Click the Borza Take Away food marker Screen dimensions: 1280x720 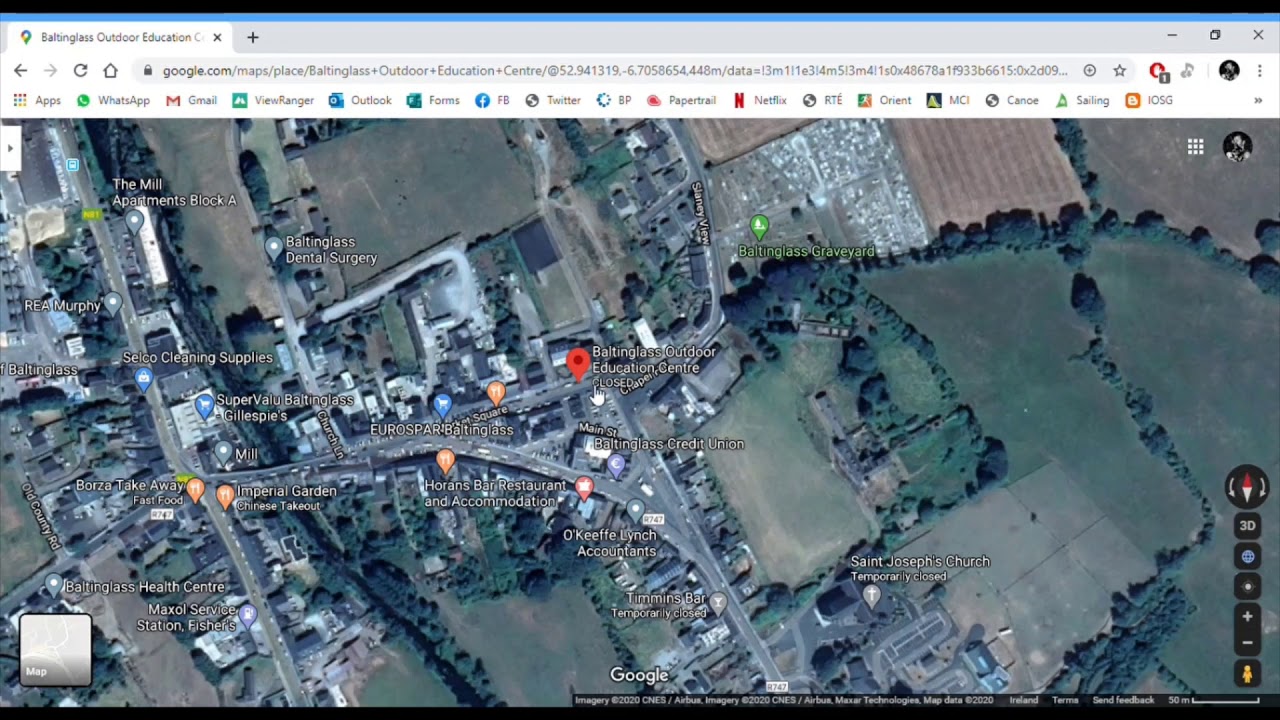(x=195, y=490)
